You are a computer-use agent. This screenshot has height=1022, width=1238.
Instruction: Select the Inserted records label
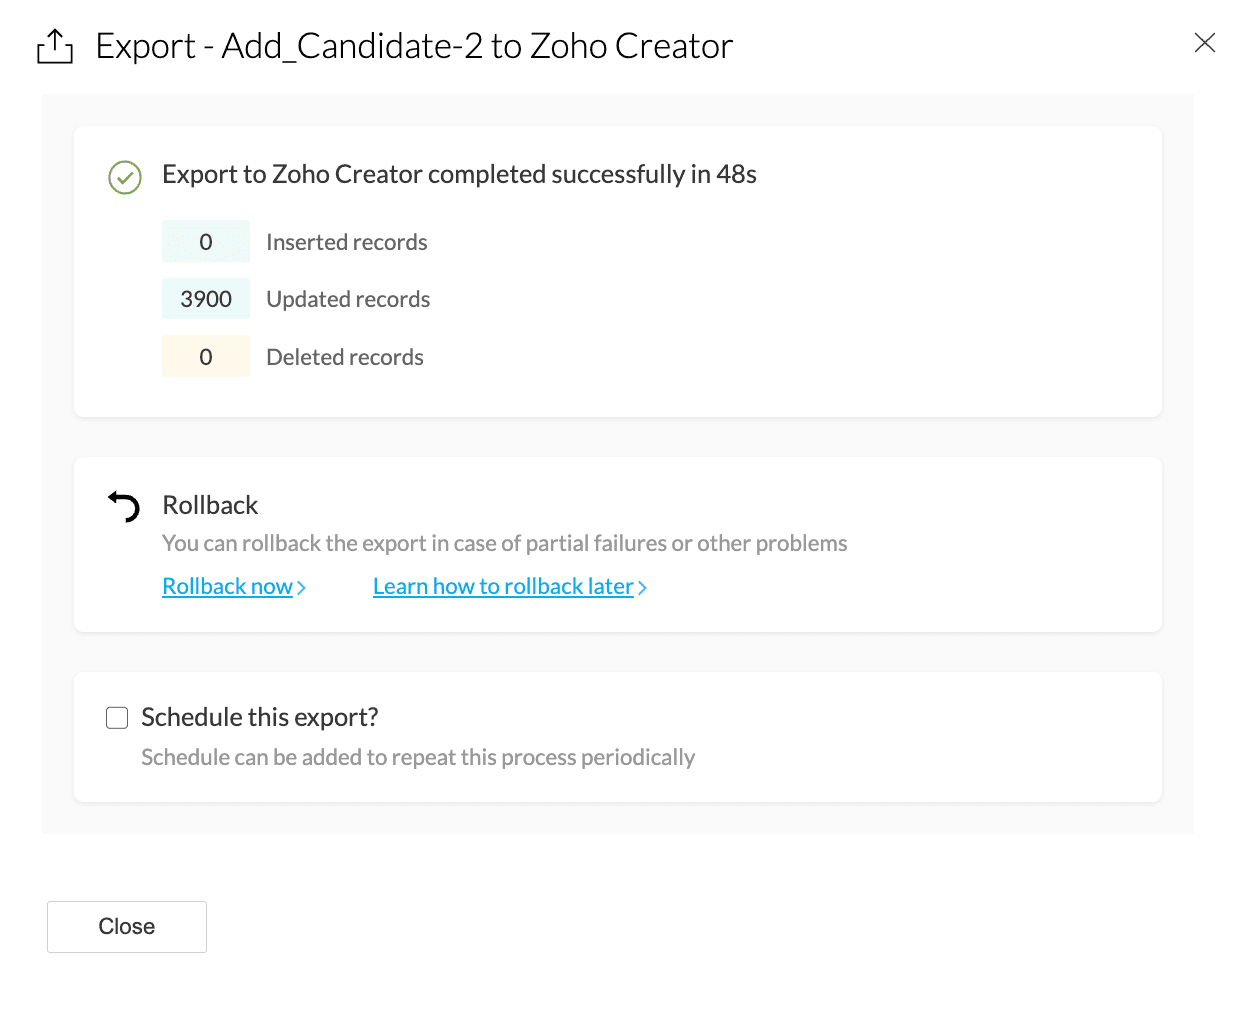pos(346,242)
